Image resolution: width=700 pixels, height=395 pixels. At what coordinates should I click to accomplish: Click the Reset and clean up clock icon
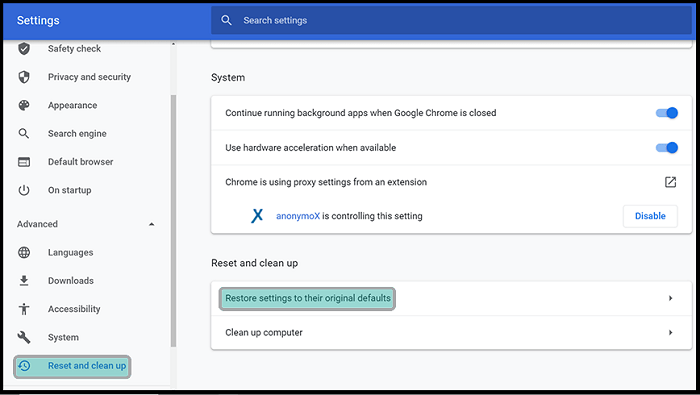tap(25, 366)
